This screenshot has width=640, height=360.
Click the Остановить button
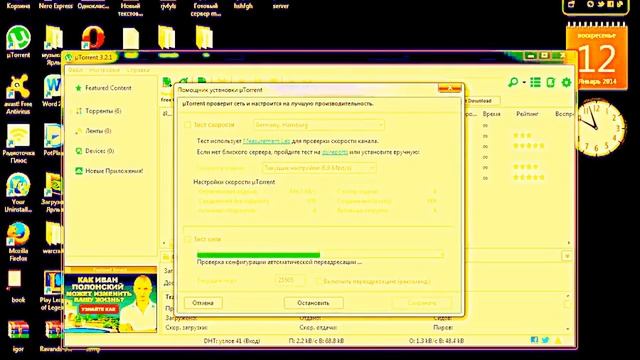click(313, 303)
